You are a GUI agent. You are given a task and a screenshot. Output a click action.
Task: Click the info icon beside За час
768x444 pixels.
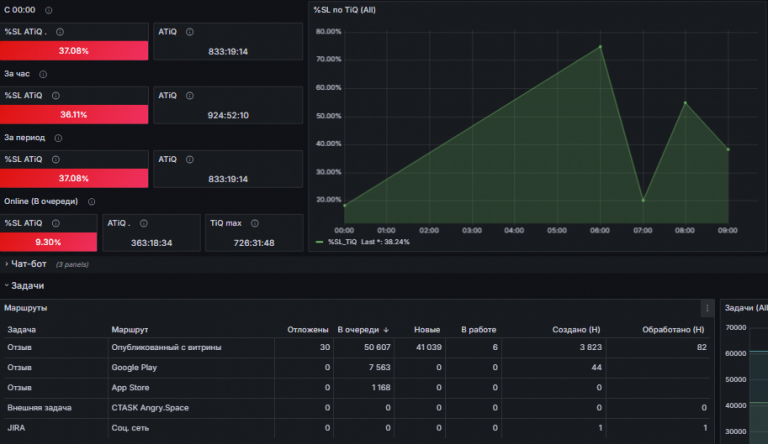tap(43, 74)
